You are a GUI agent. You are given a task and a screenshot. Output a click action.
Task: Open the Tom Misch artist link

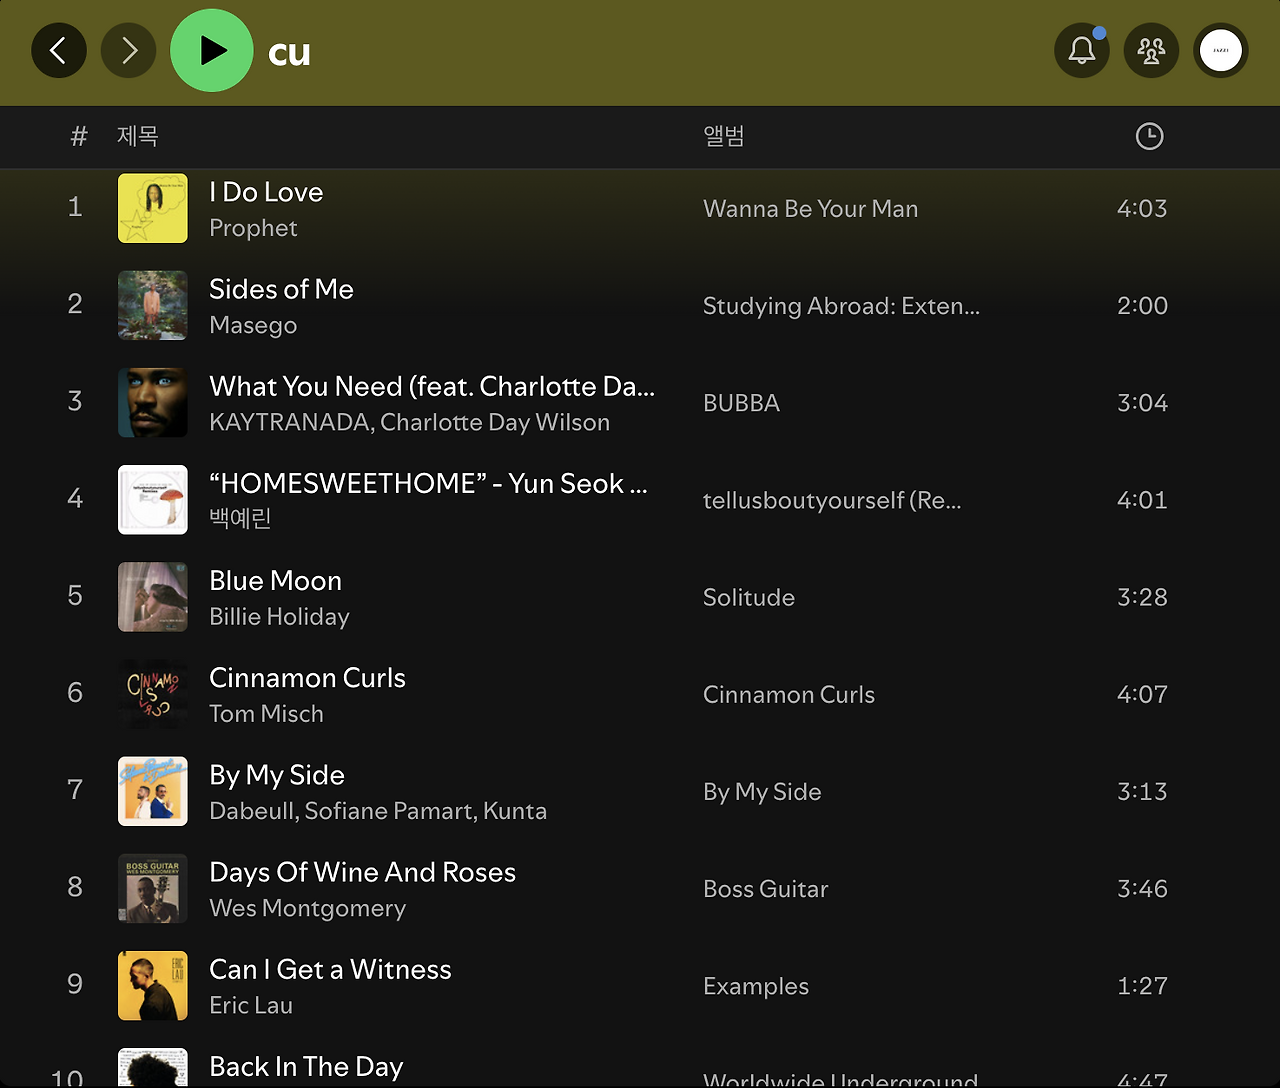(266, 714)
